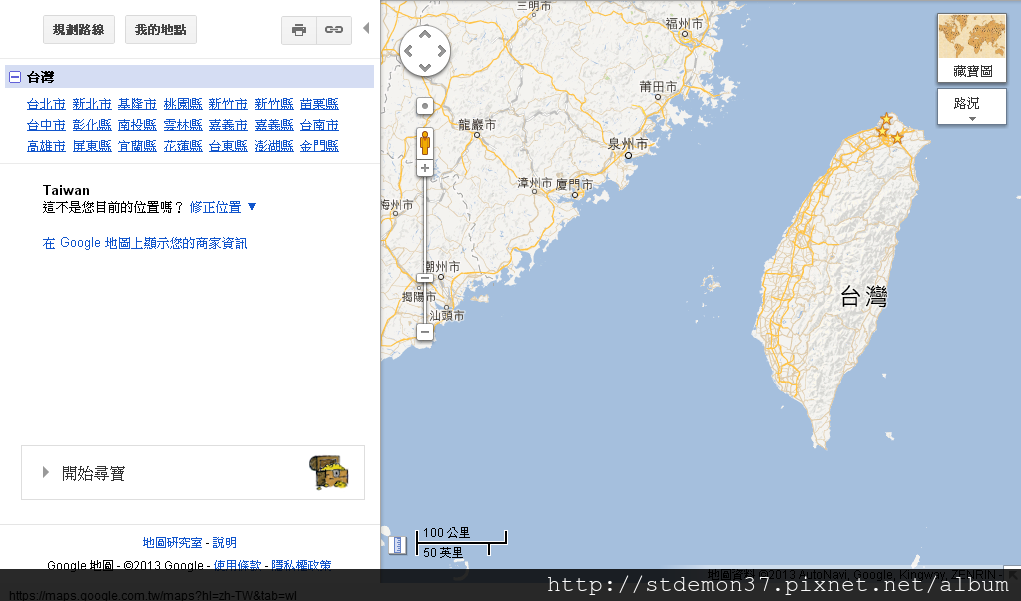The image size is (1021, 601).
Task: Open the 台北市 link
Action: [x=46, y=104]
